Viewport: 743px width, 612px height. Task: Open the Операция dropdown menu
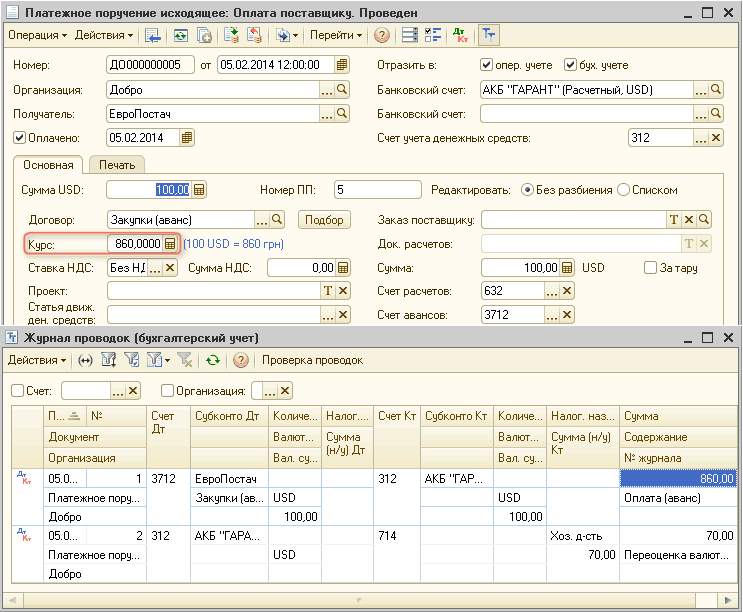pyautogui.click(x=37, y=35)
